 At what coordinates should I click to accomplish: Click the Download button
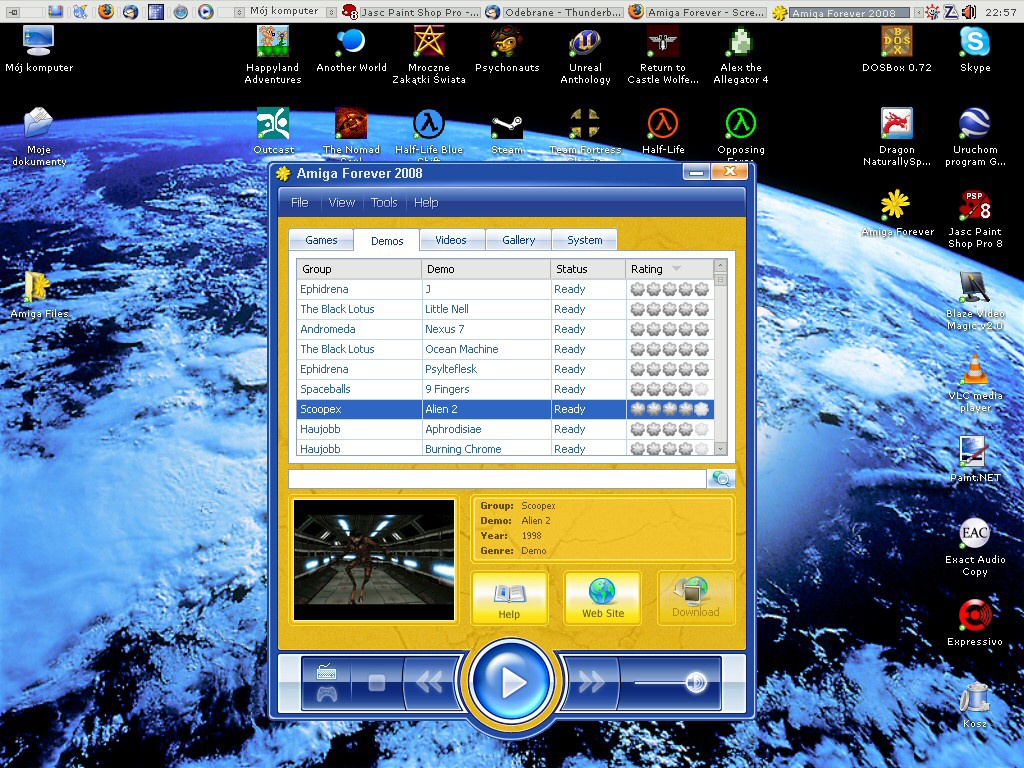point(696,598)
